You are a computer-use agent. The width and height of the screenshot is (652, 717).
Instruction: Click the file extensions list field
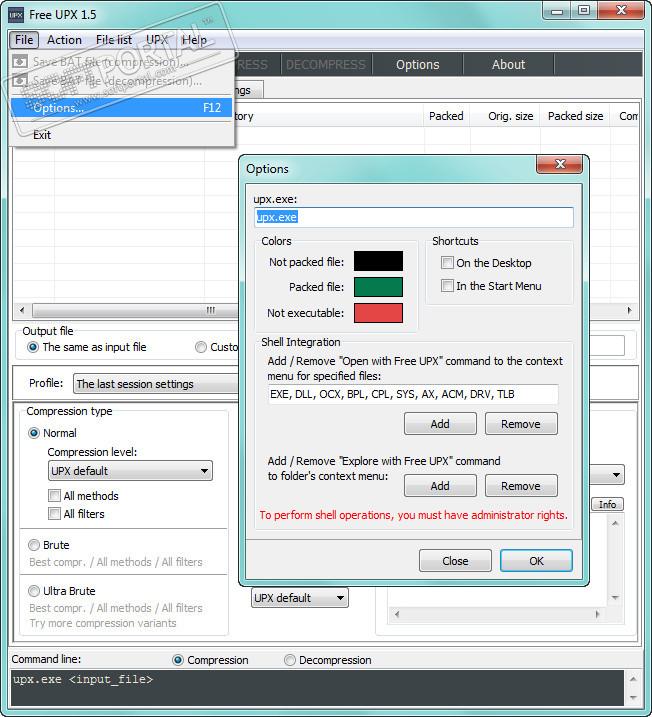413,394
